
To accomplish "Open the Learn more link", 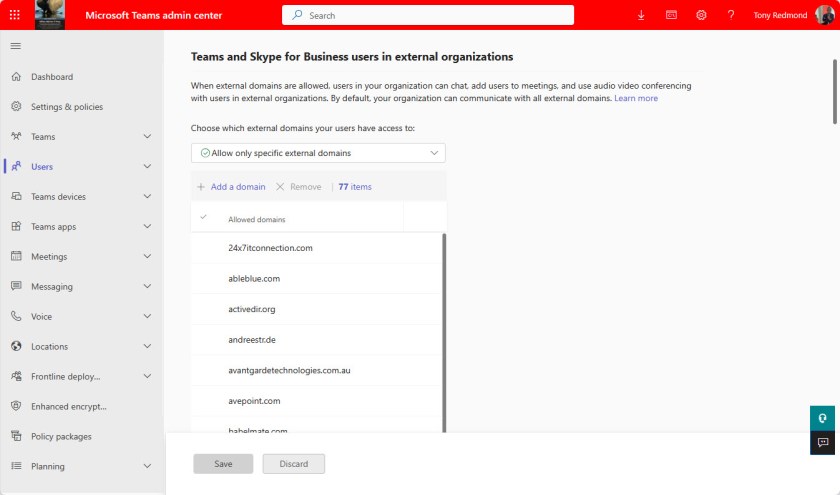I will [x=636, y=98].
